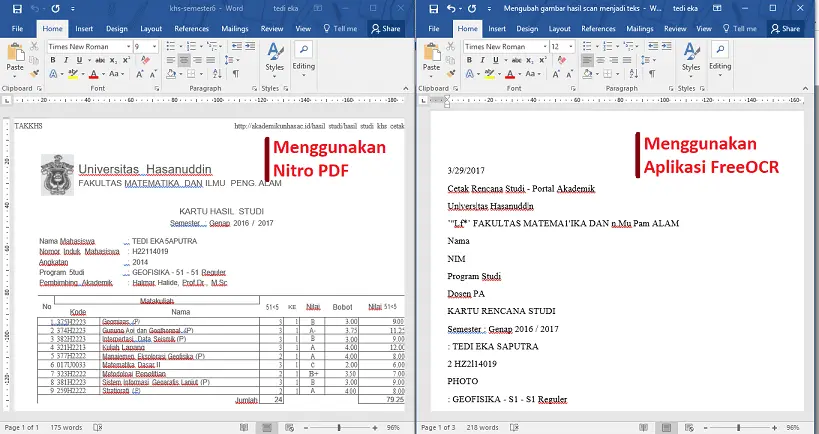
Task: Open File menu in khs-semester6 window
Action: (17, 29)
